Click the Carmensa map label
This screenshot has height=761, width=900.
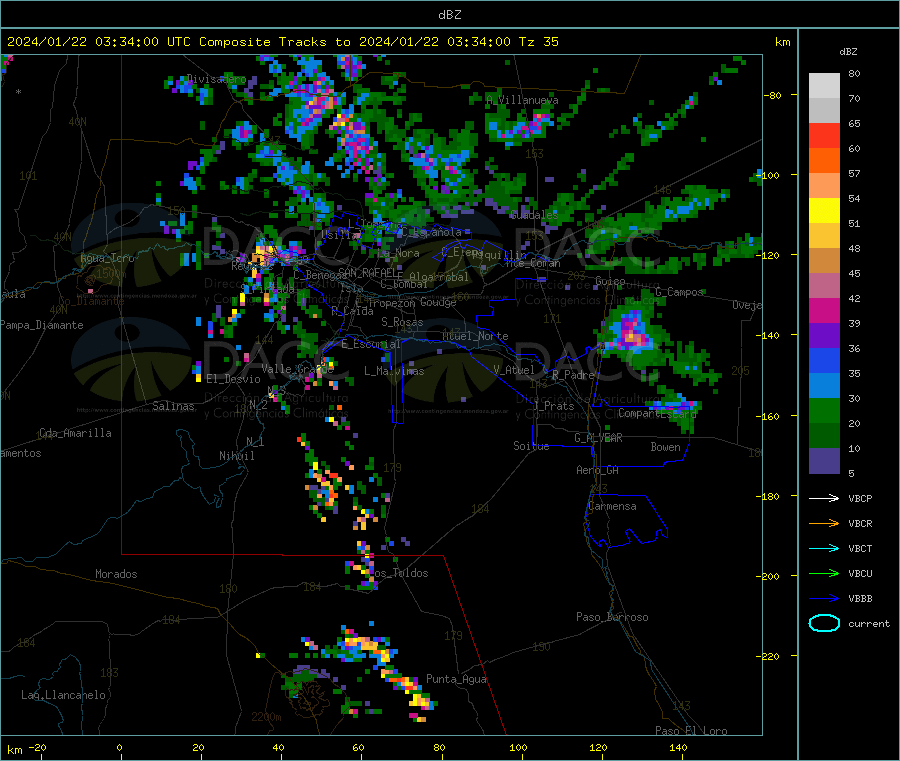(x=612, y=506)
